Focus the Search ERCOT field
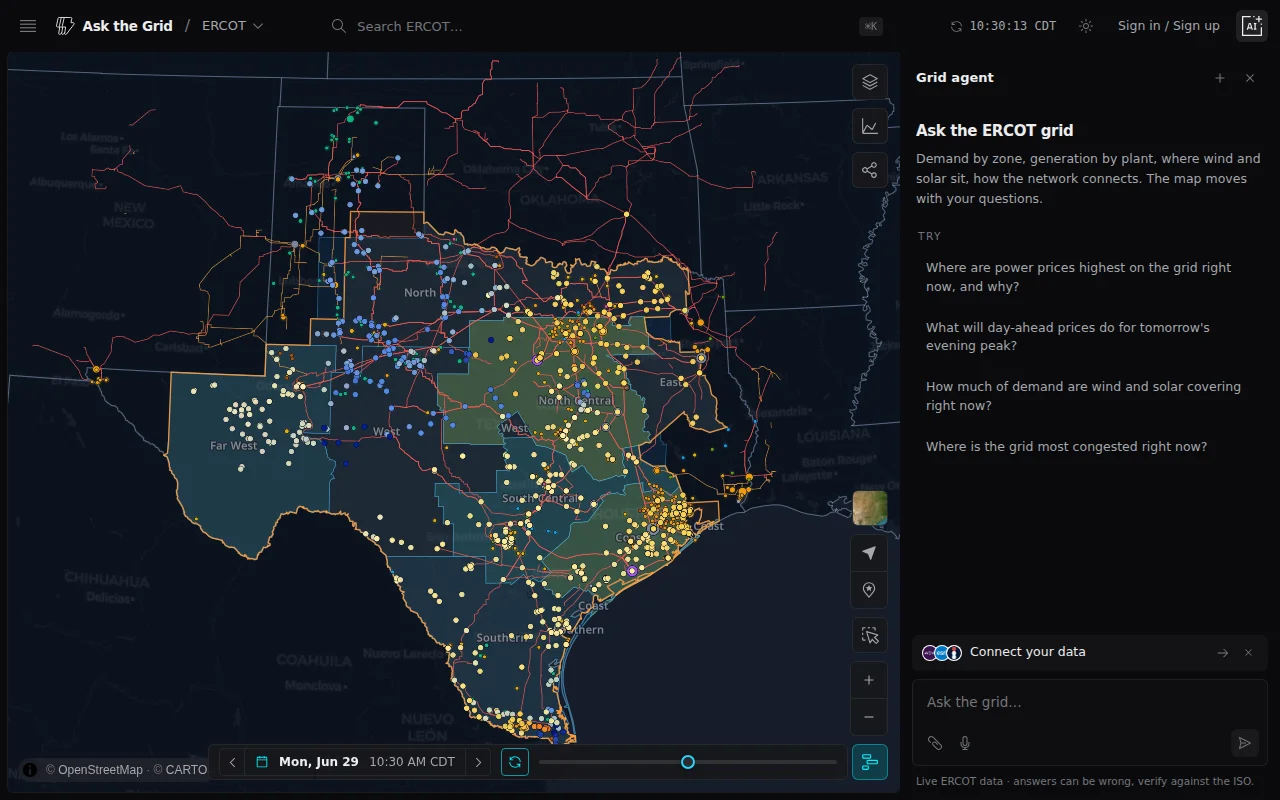The image size is (1280, 800). point(605,26)
